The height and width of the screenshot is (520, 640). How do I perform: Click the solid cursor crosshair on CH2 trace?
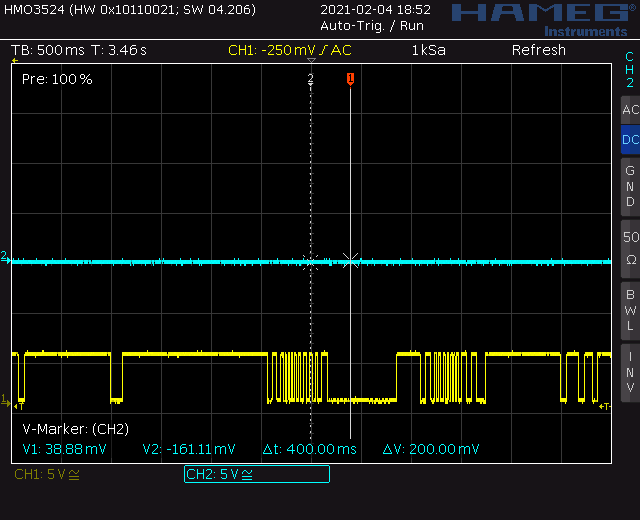point(351,260)
